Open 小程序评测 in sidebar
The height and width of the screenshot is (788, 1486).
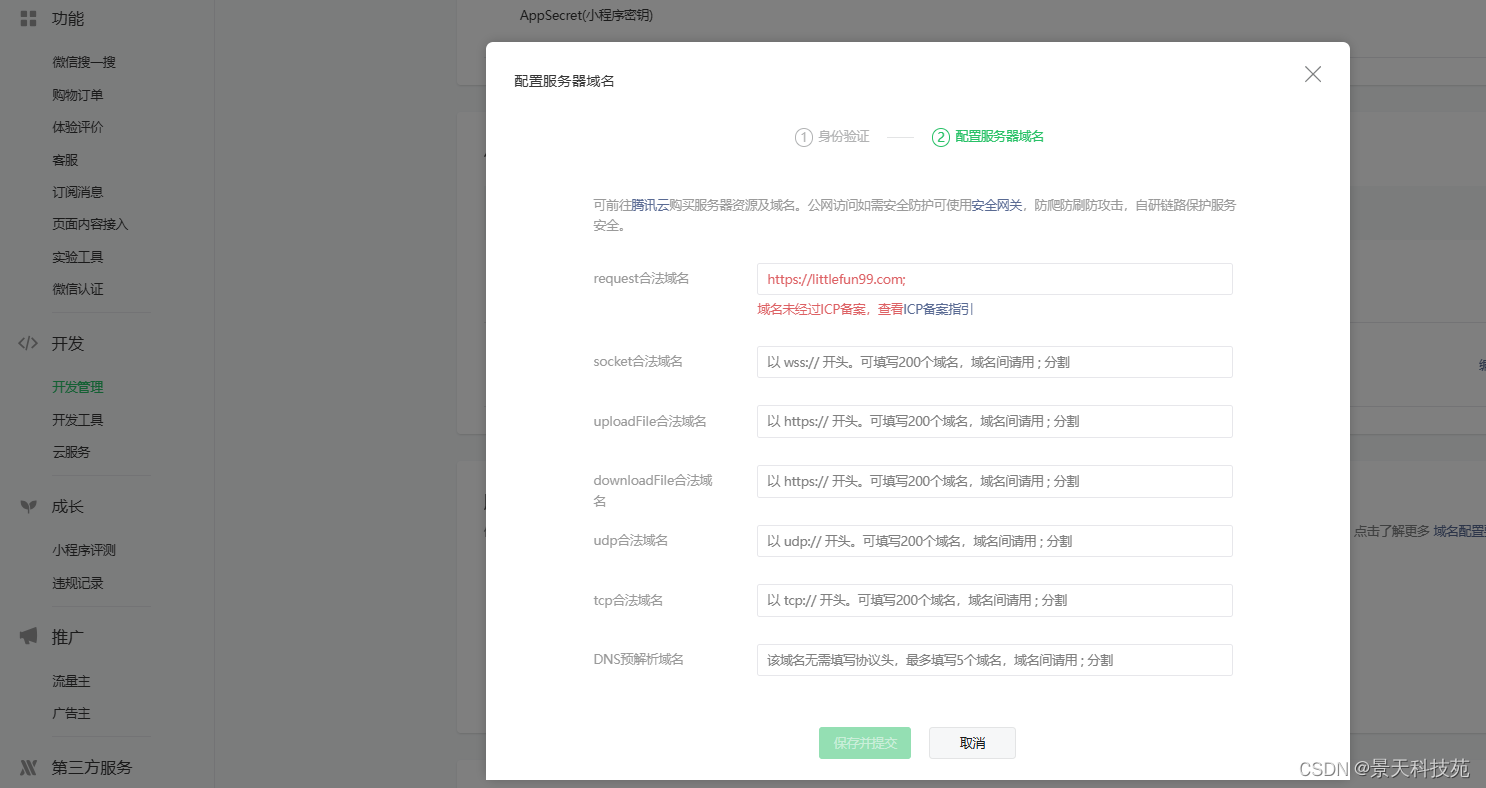[x=84, y=550]
